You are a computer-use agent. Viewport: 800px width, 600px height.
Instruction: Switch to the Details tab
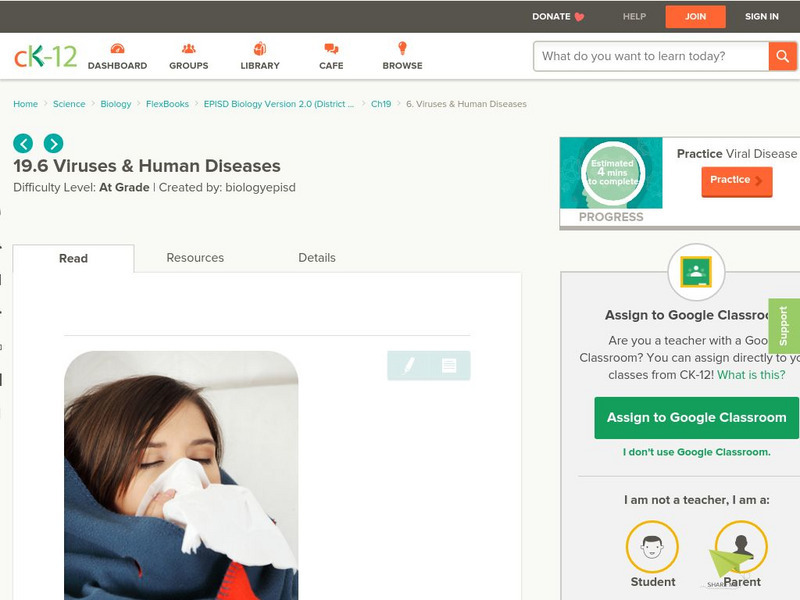point(319,258)
